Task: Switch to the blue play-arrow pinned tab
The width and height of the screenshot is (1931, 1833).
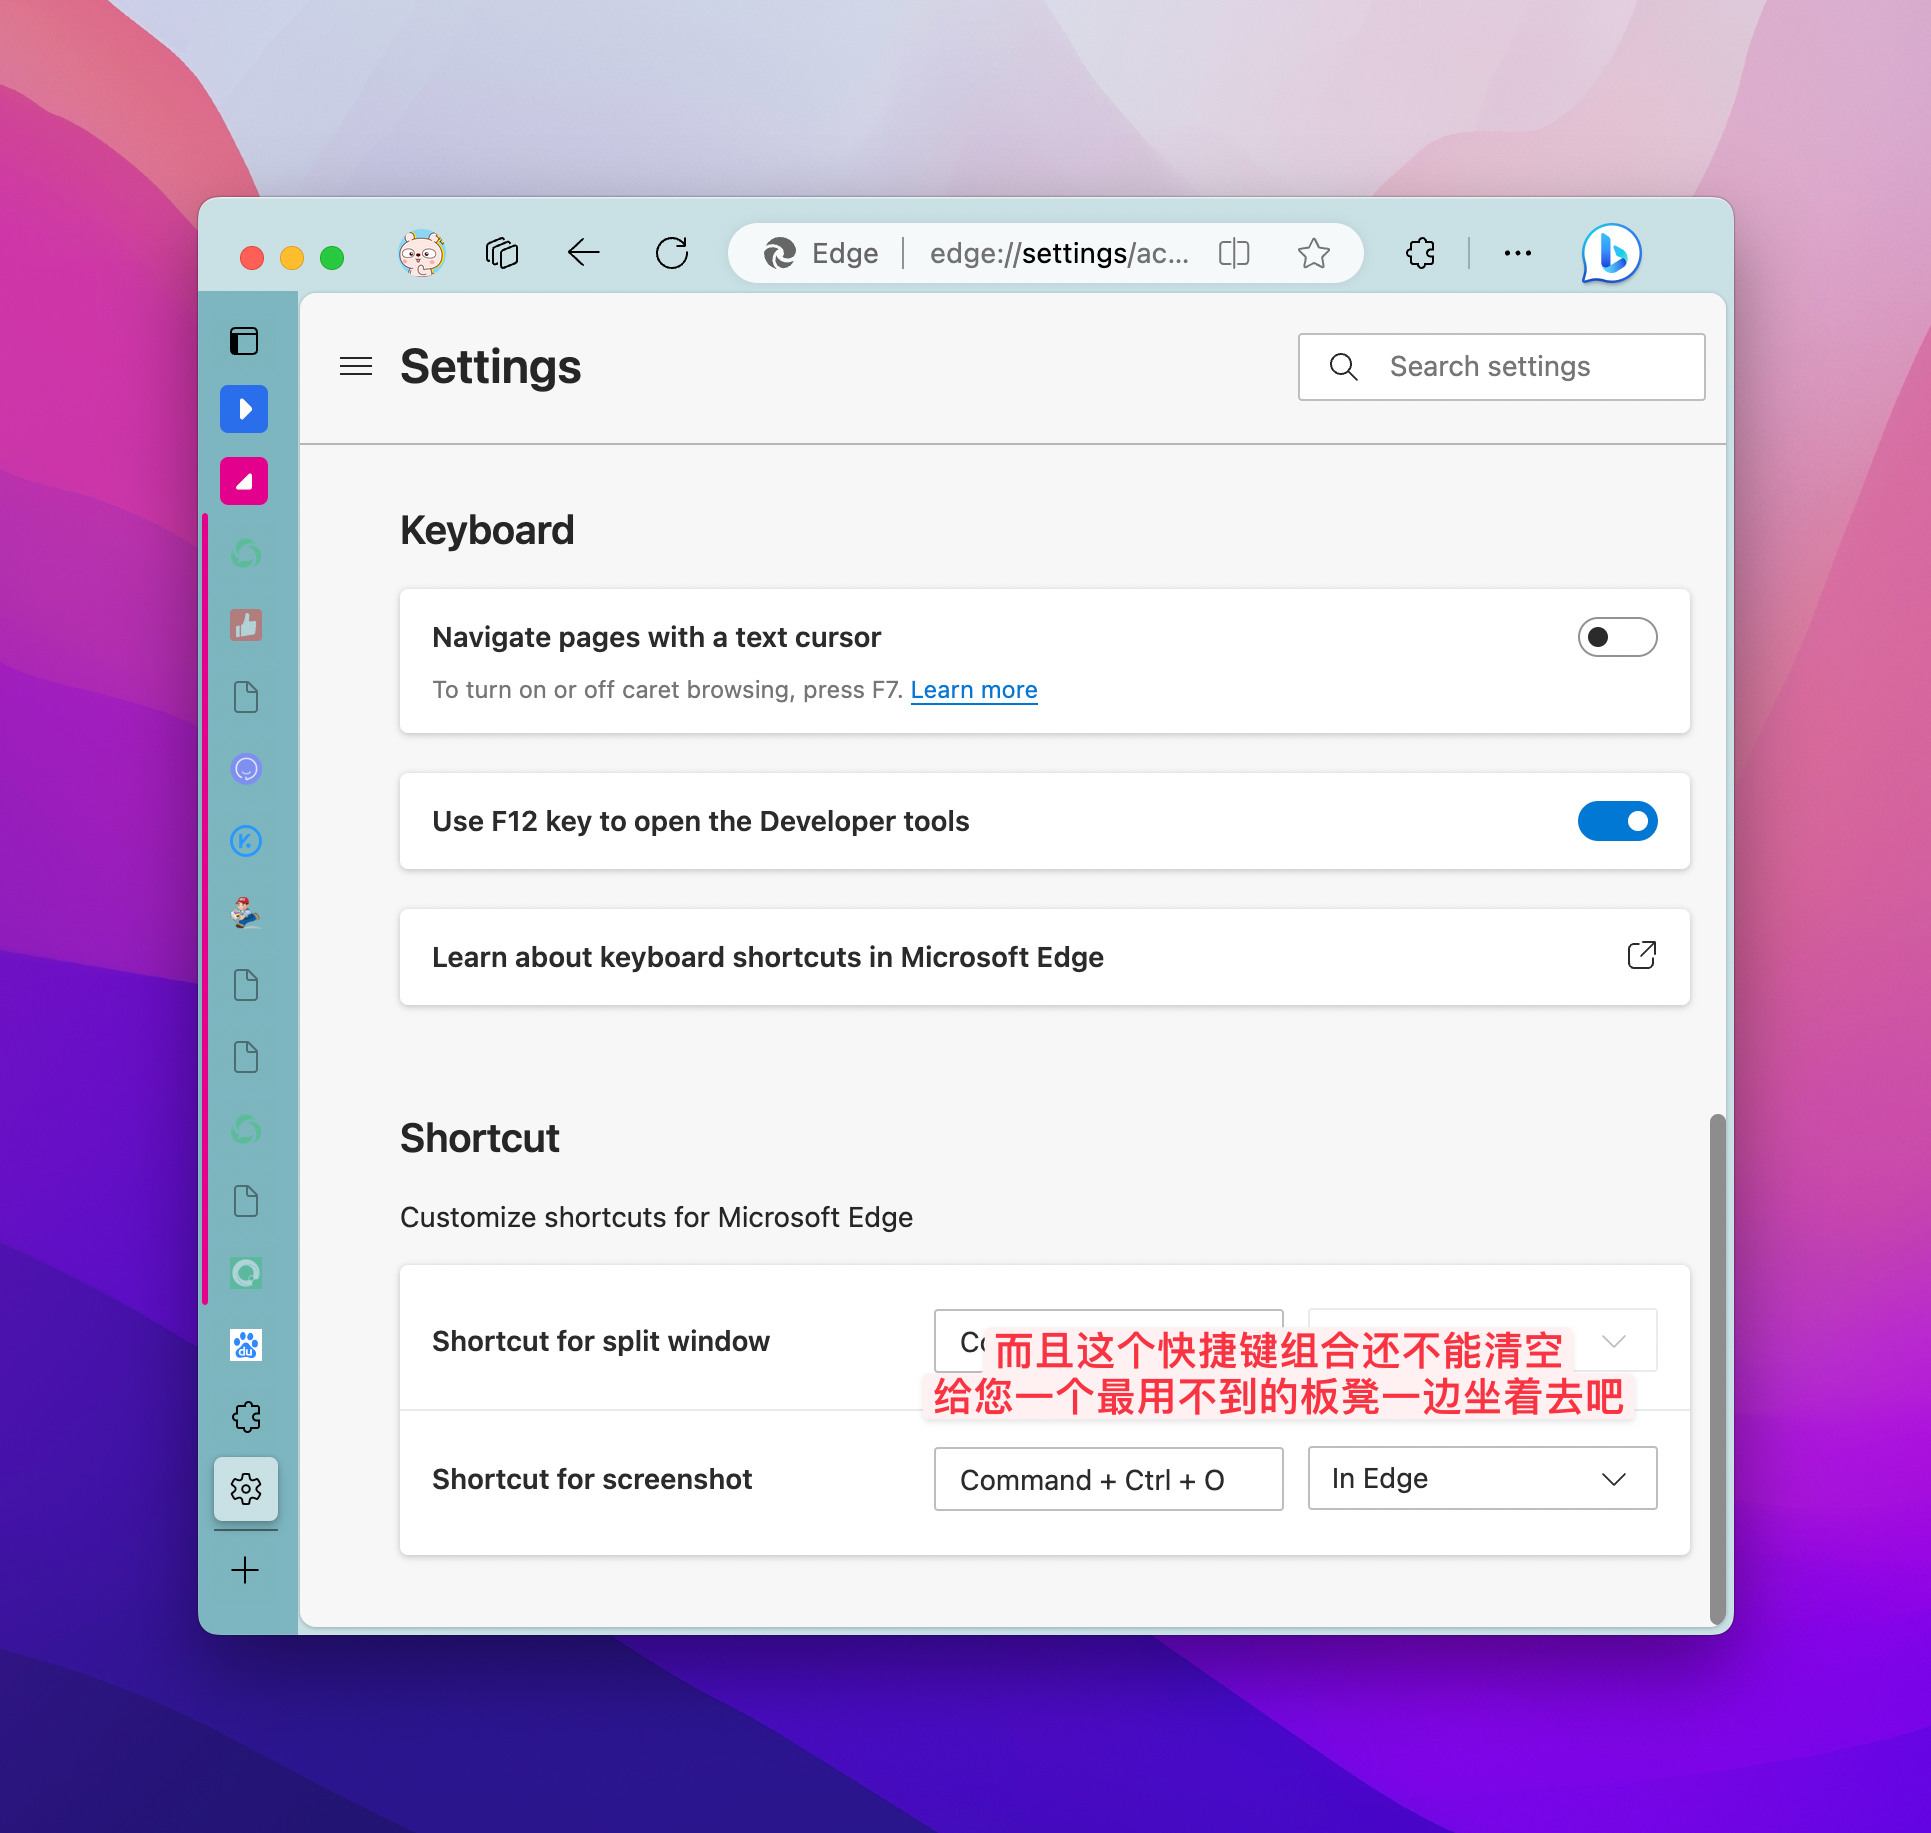Action: coord(244,409)
